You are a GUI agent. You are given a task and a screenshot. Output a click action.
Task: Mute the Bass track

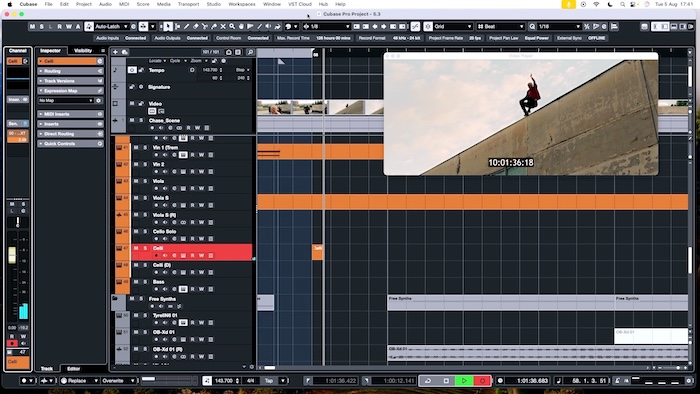pyautogui.click(x=136, y=282)
